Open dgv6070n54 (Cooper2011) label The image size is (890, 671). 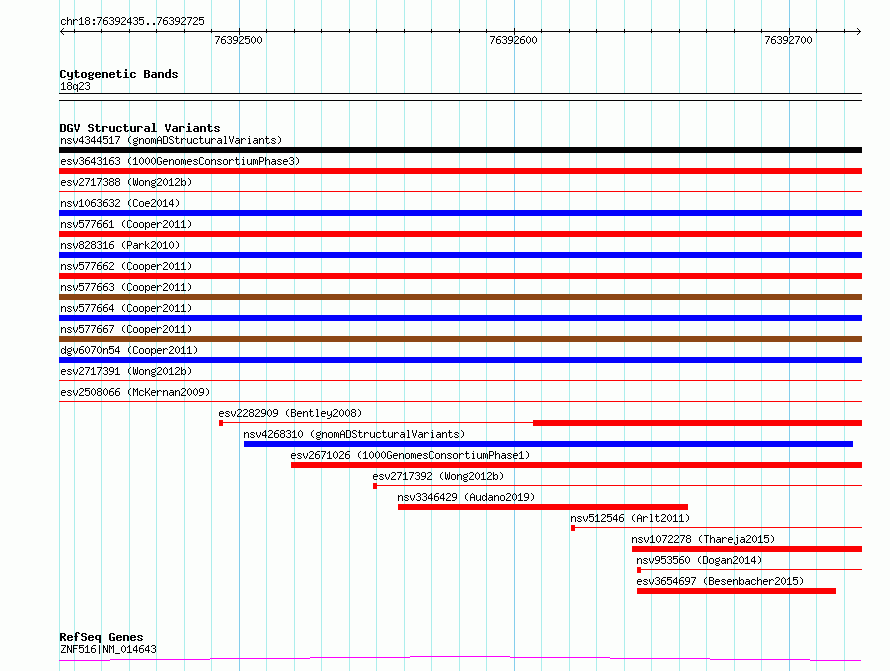point(129,350)
